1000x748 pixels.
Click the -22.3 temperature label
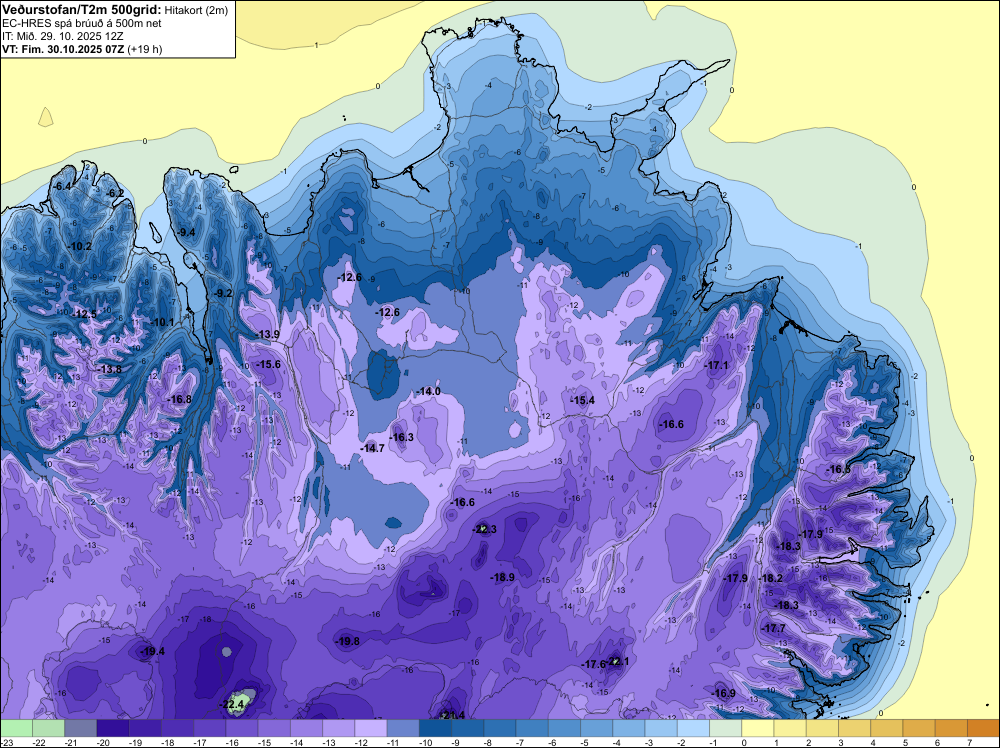484,529
